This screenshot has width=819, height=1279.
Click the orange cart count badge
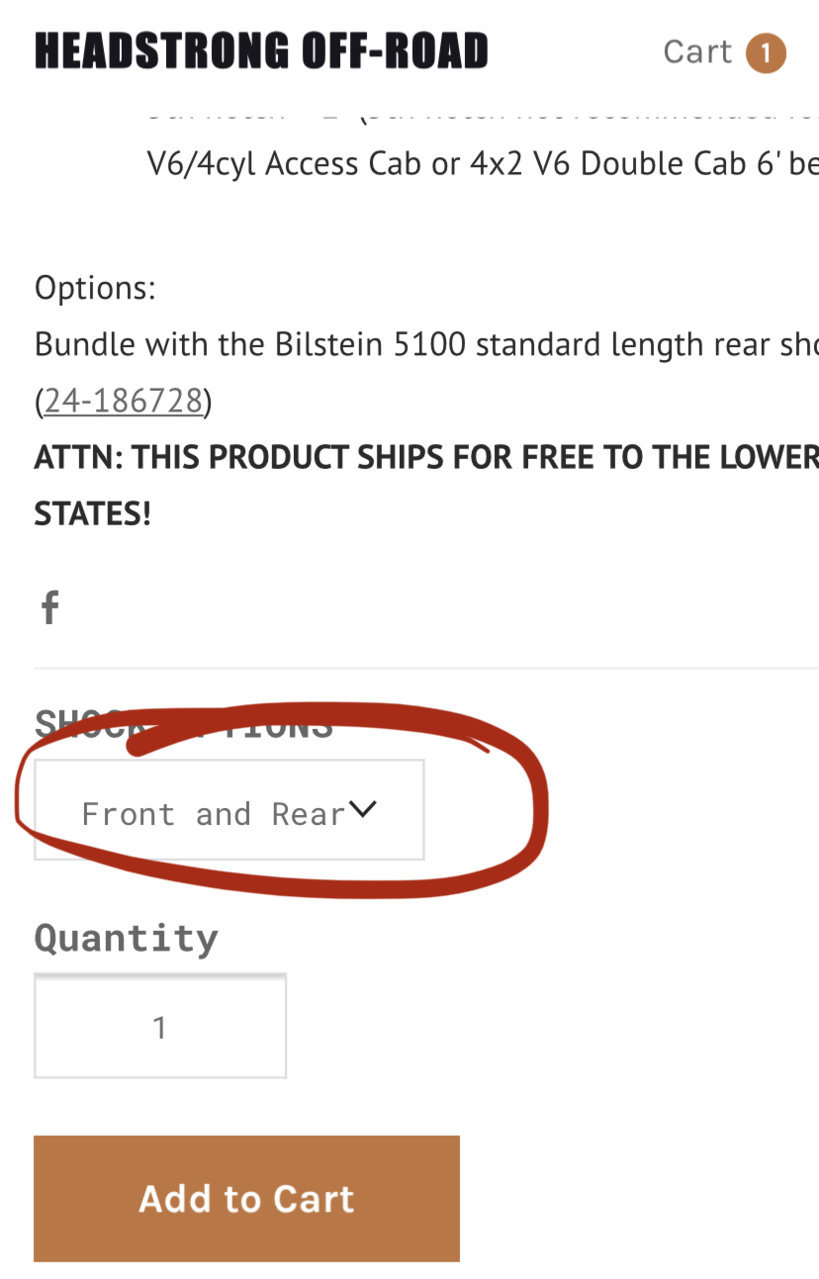tap(765, 53)
